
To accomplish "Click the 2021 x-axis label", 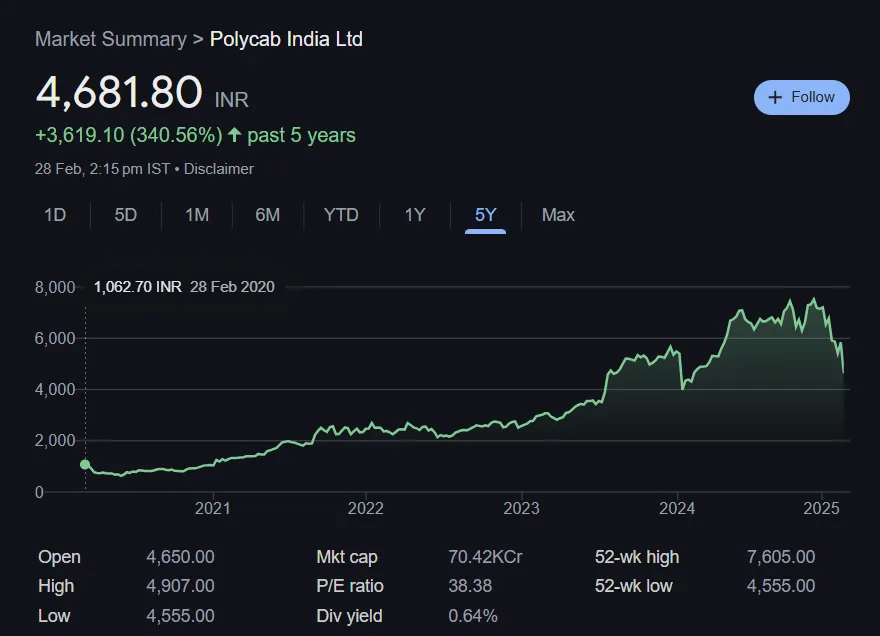I will [213, 509].
